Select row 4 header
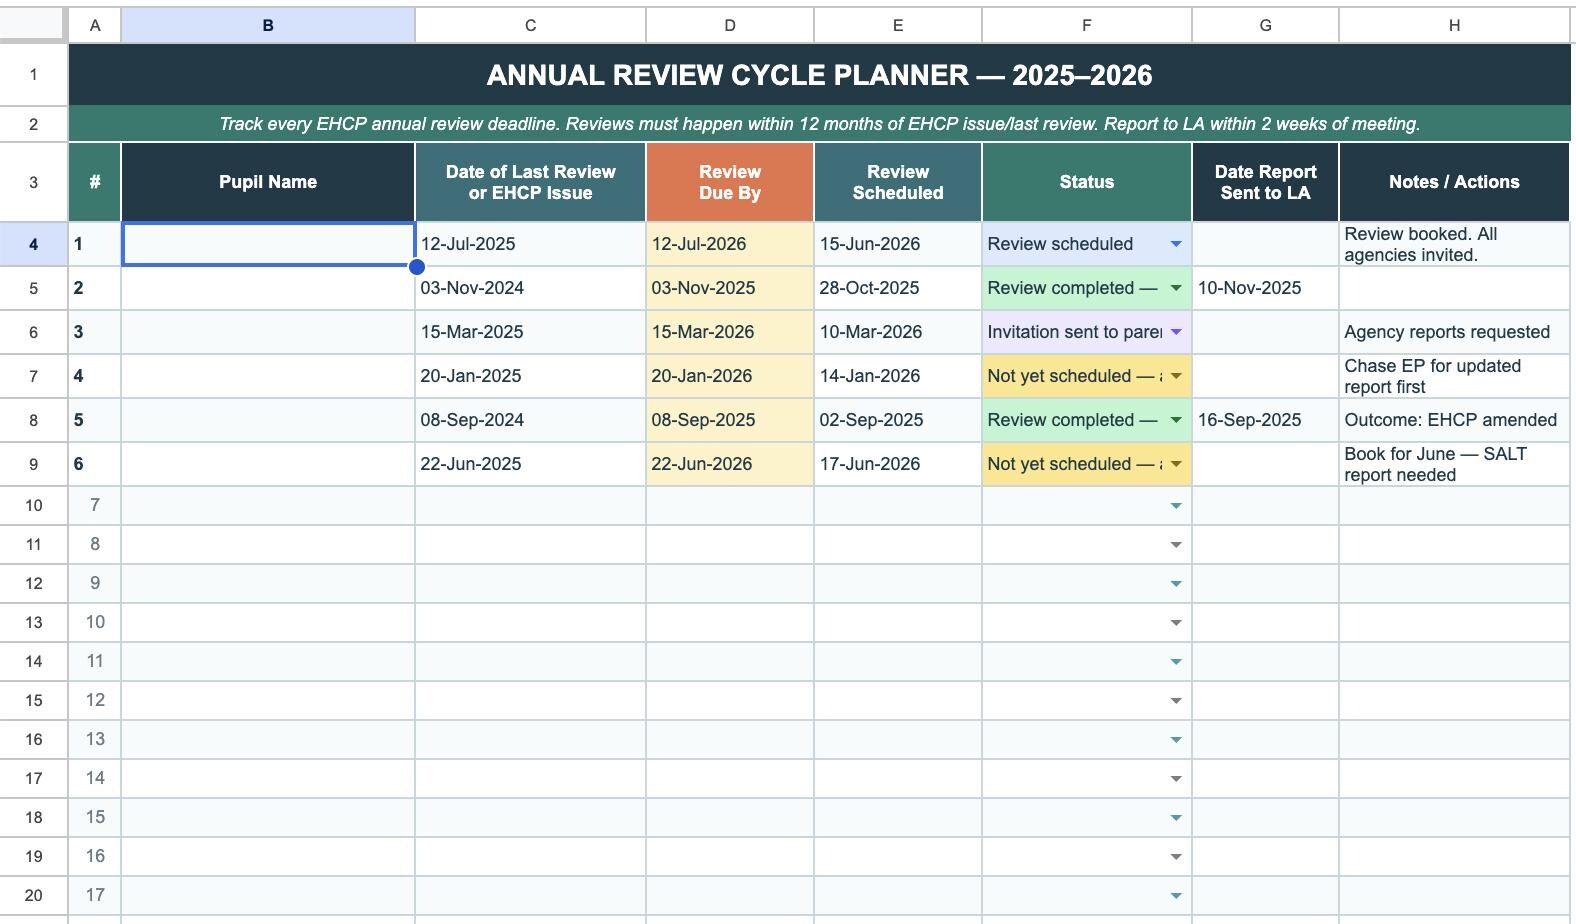Image resolution: width=1576 pixels, height=924 pixels. pos(33,244)
